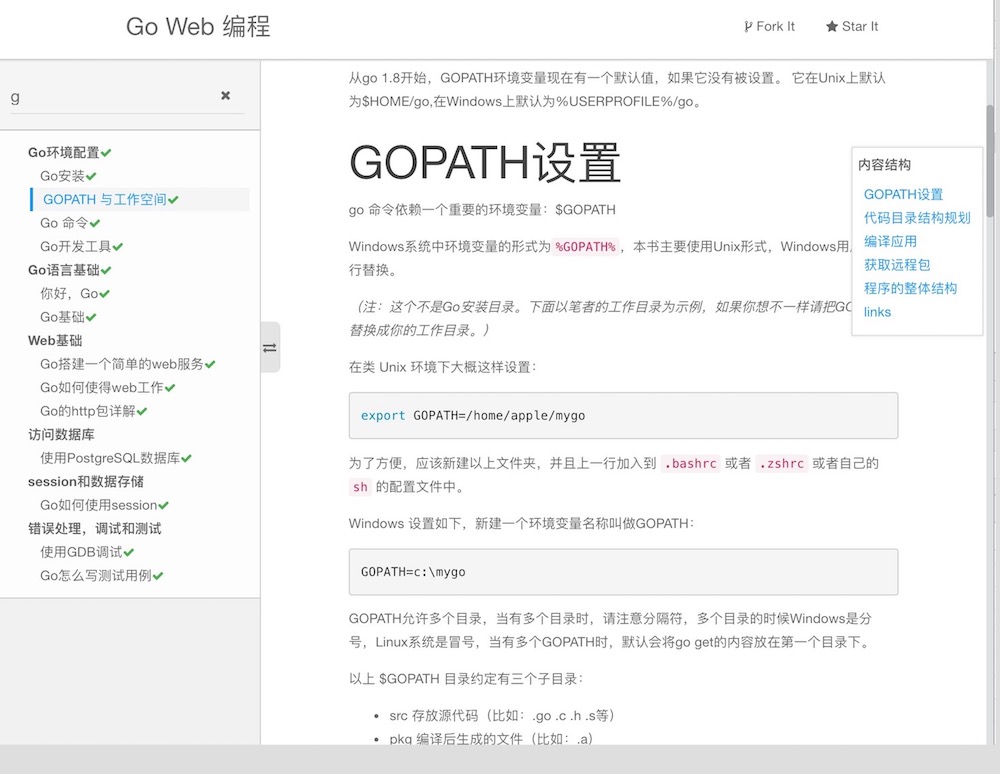
Task: Open the Go环境配置 chapter
Action: 64,152
